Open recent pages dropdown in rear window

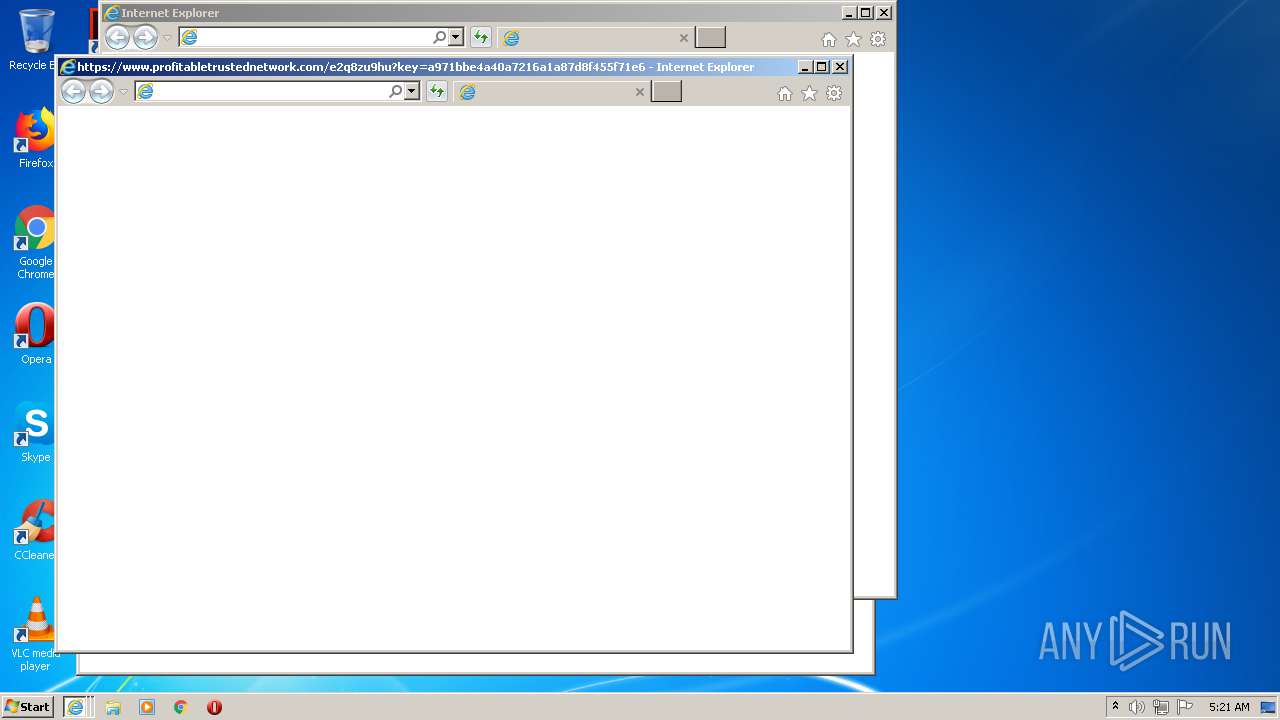coord(168,38)
